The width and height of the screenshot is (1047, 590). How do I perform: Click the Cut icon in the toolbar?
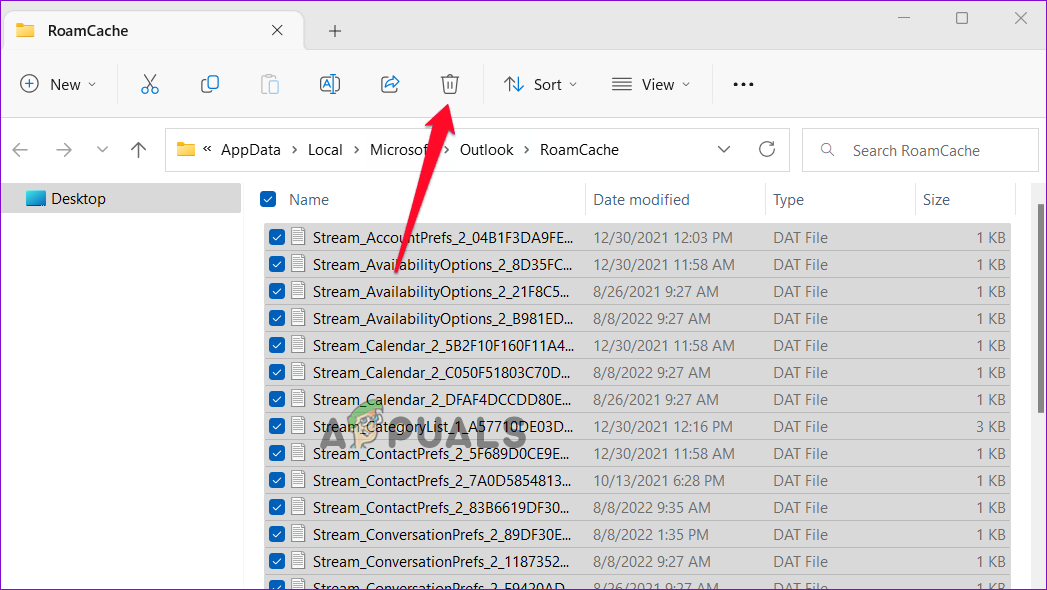[x=149, y=84]
